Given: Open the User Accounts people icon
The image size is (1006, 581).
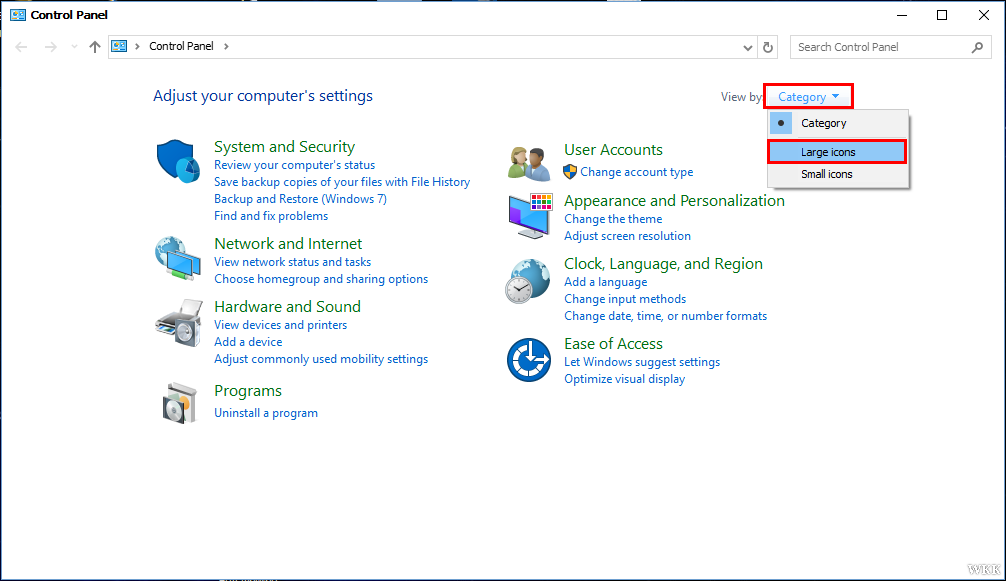Looking at the screenshot, I should 529,163.
